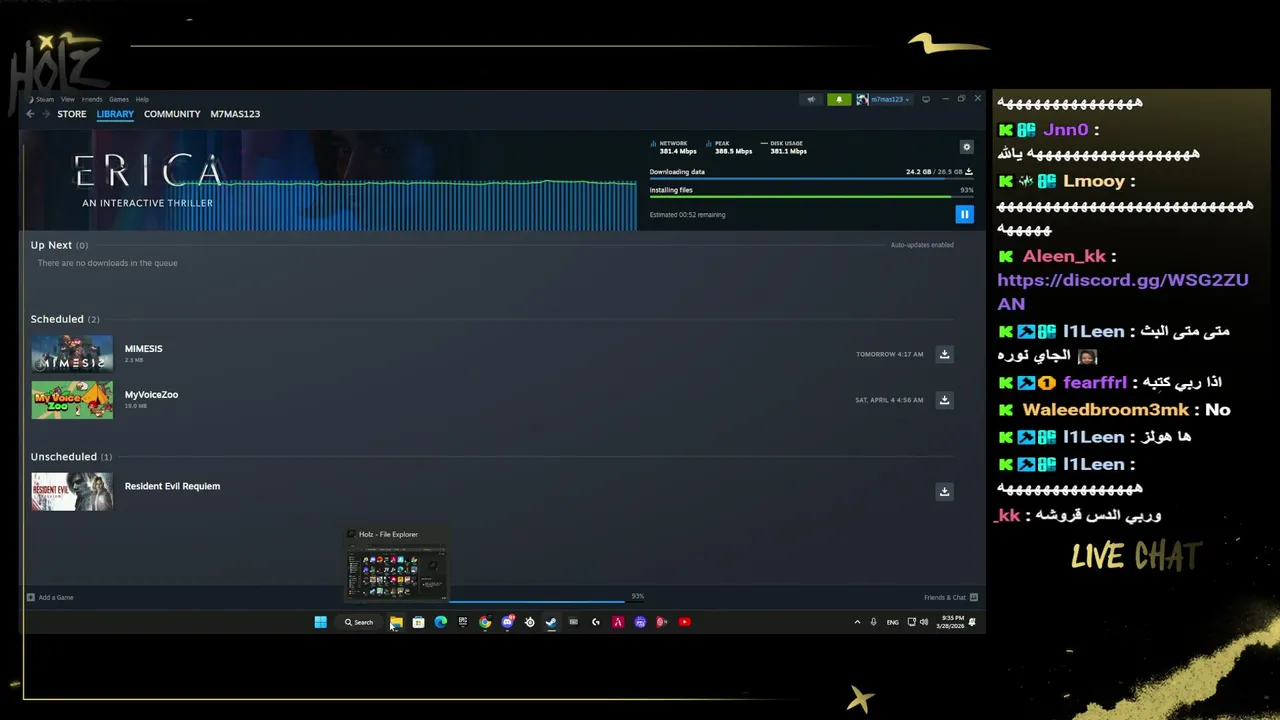Select the MIMESIS title text
Screen dimensions: 1280x720
[143, 349]
